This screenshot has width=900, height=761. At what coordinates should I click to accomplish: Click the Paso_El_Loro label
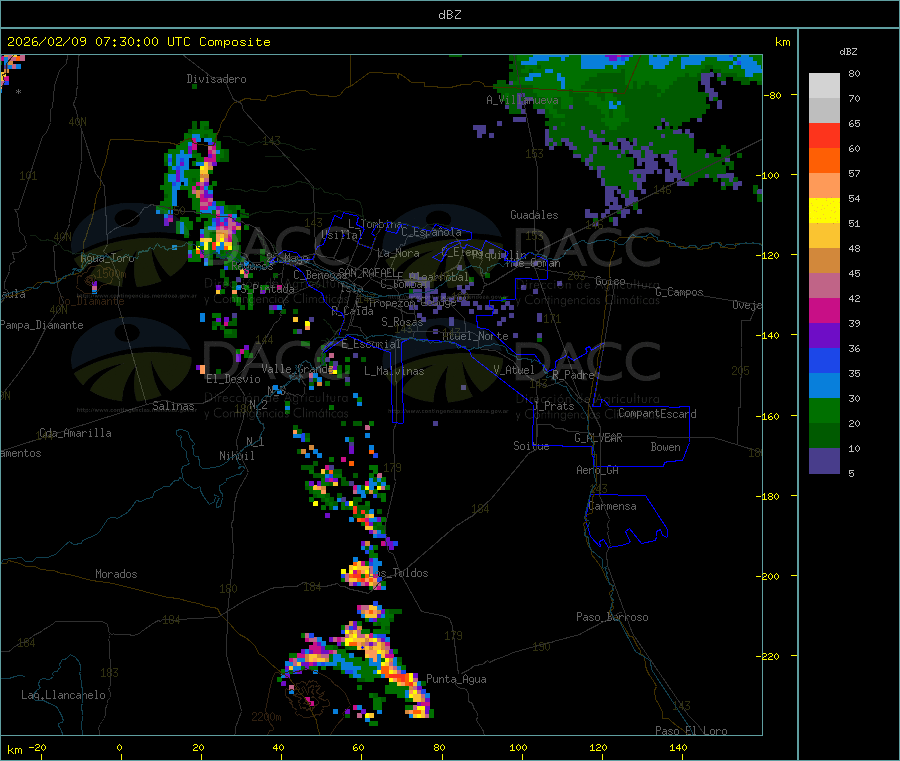pos(691,731)
